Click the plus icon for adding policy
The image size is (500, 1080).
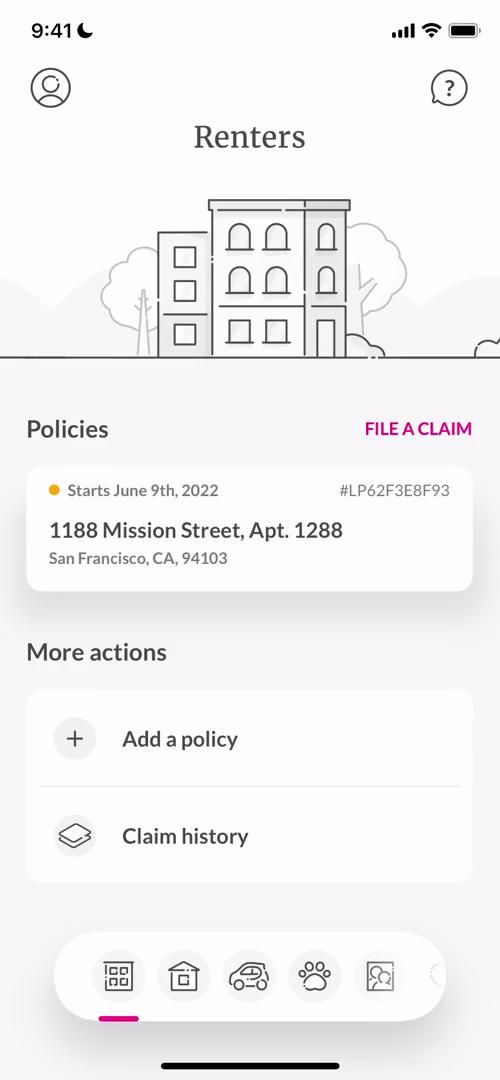(x=74, y=739)
